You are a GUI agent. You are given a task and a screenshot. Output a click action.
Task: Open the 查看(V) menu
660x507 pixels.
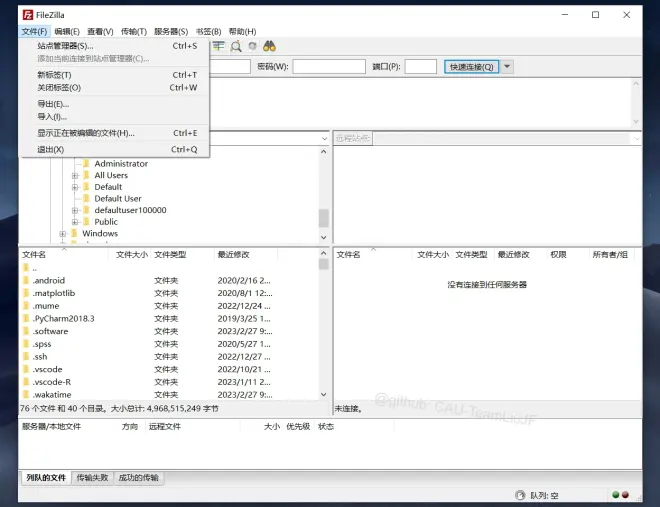[x=100, y=32]
